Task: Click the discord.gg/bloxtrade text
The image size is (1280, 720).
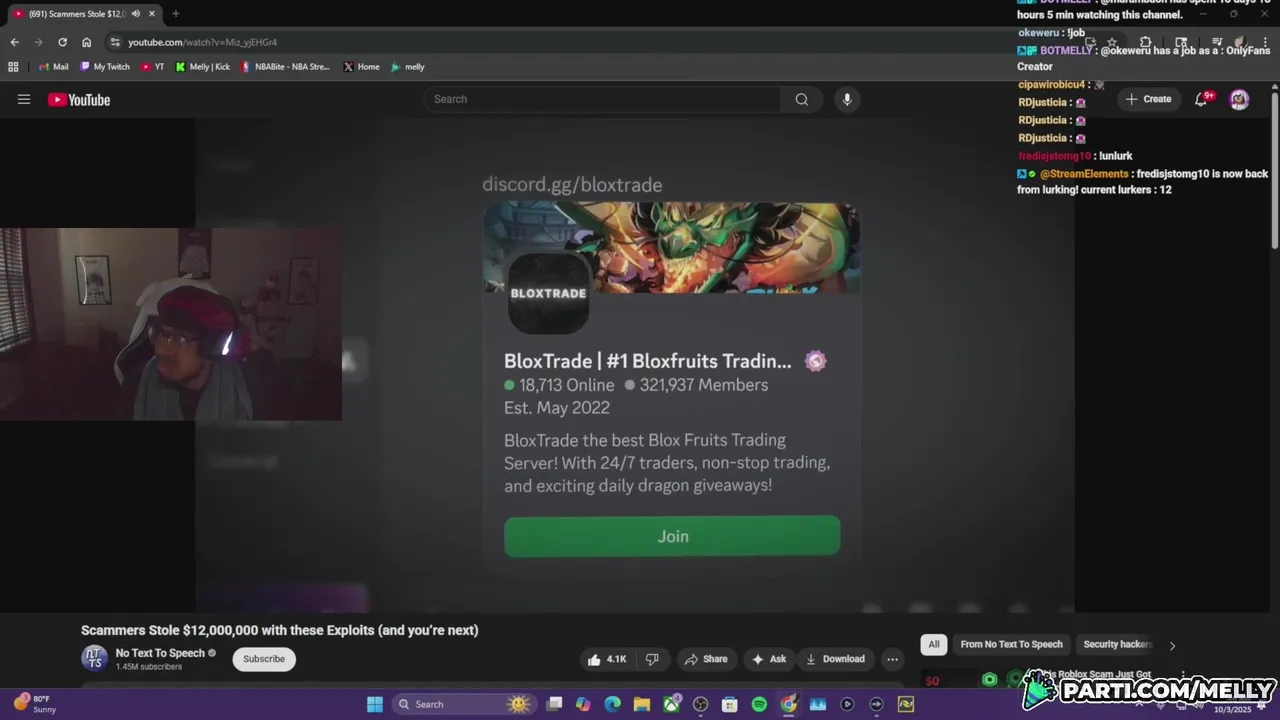Action: click(x=572, y=185)
